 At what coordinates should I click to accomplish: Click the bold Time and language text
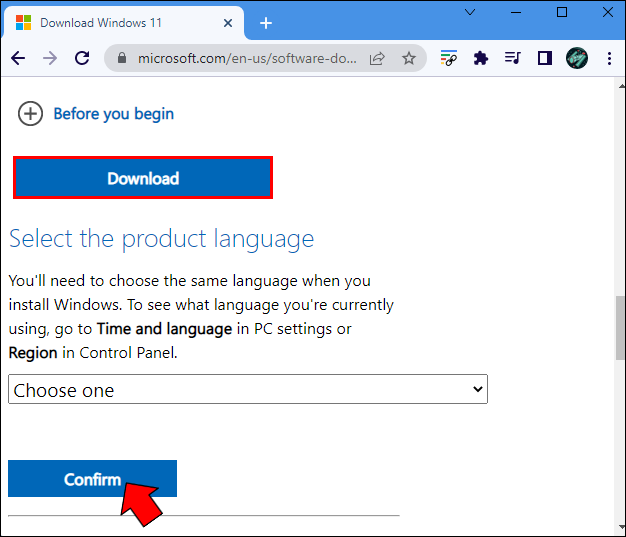(x=164, y=329)
